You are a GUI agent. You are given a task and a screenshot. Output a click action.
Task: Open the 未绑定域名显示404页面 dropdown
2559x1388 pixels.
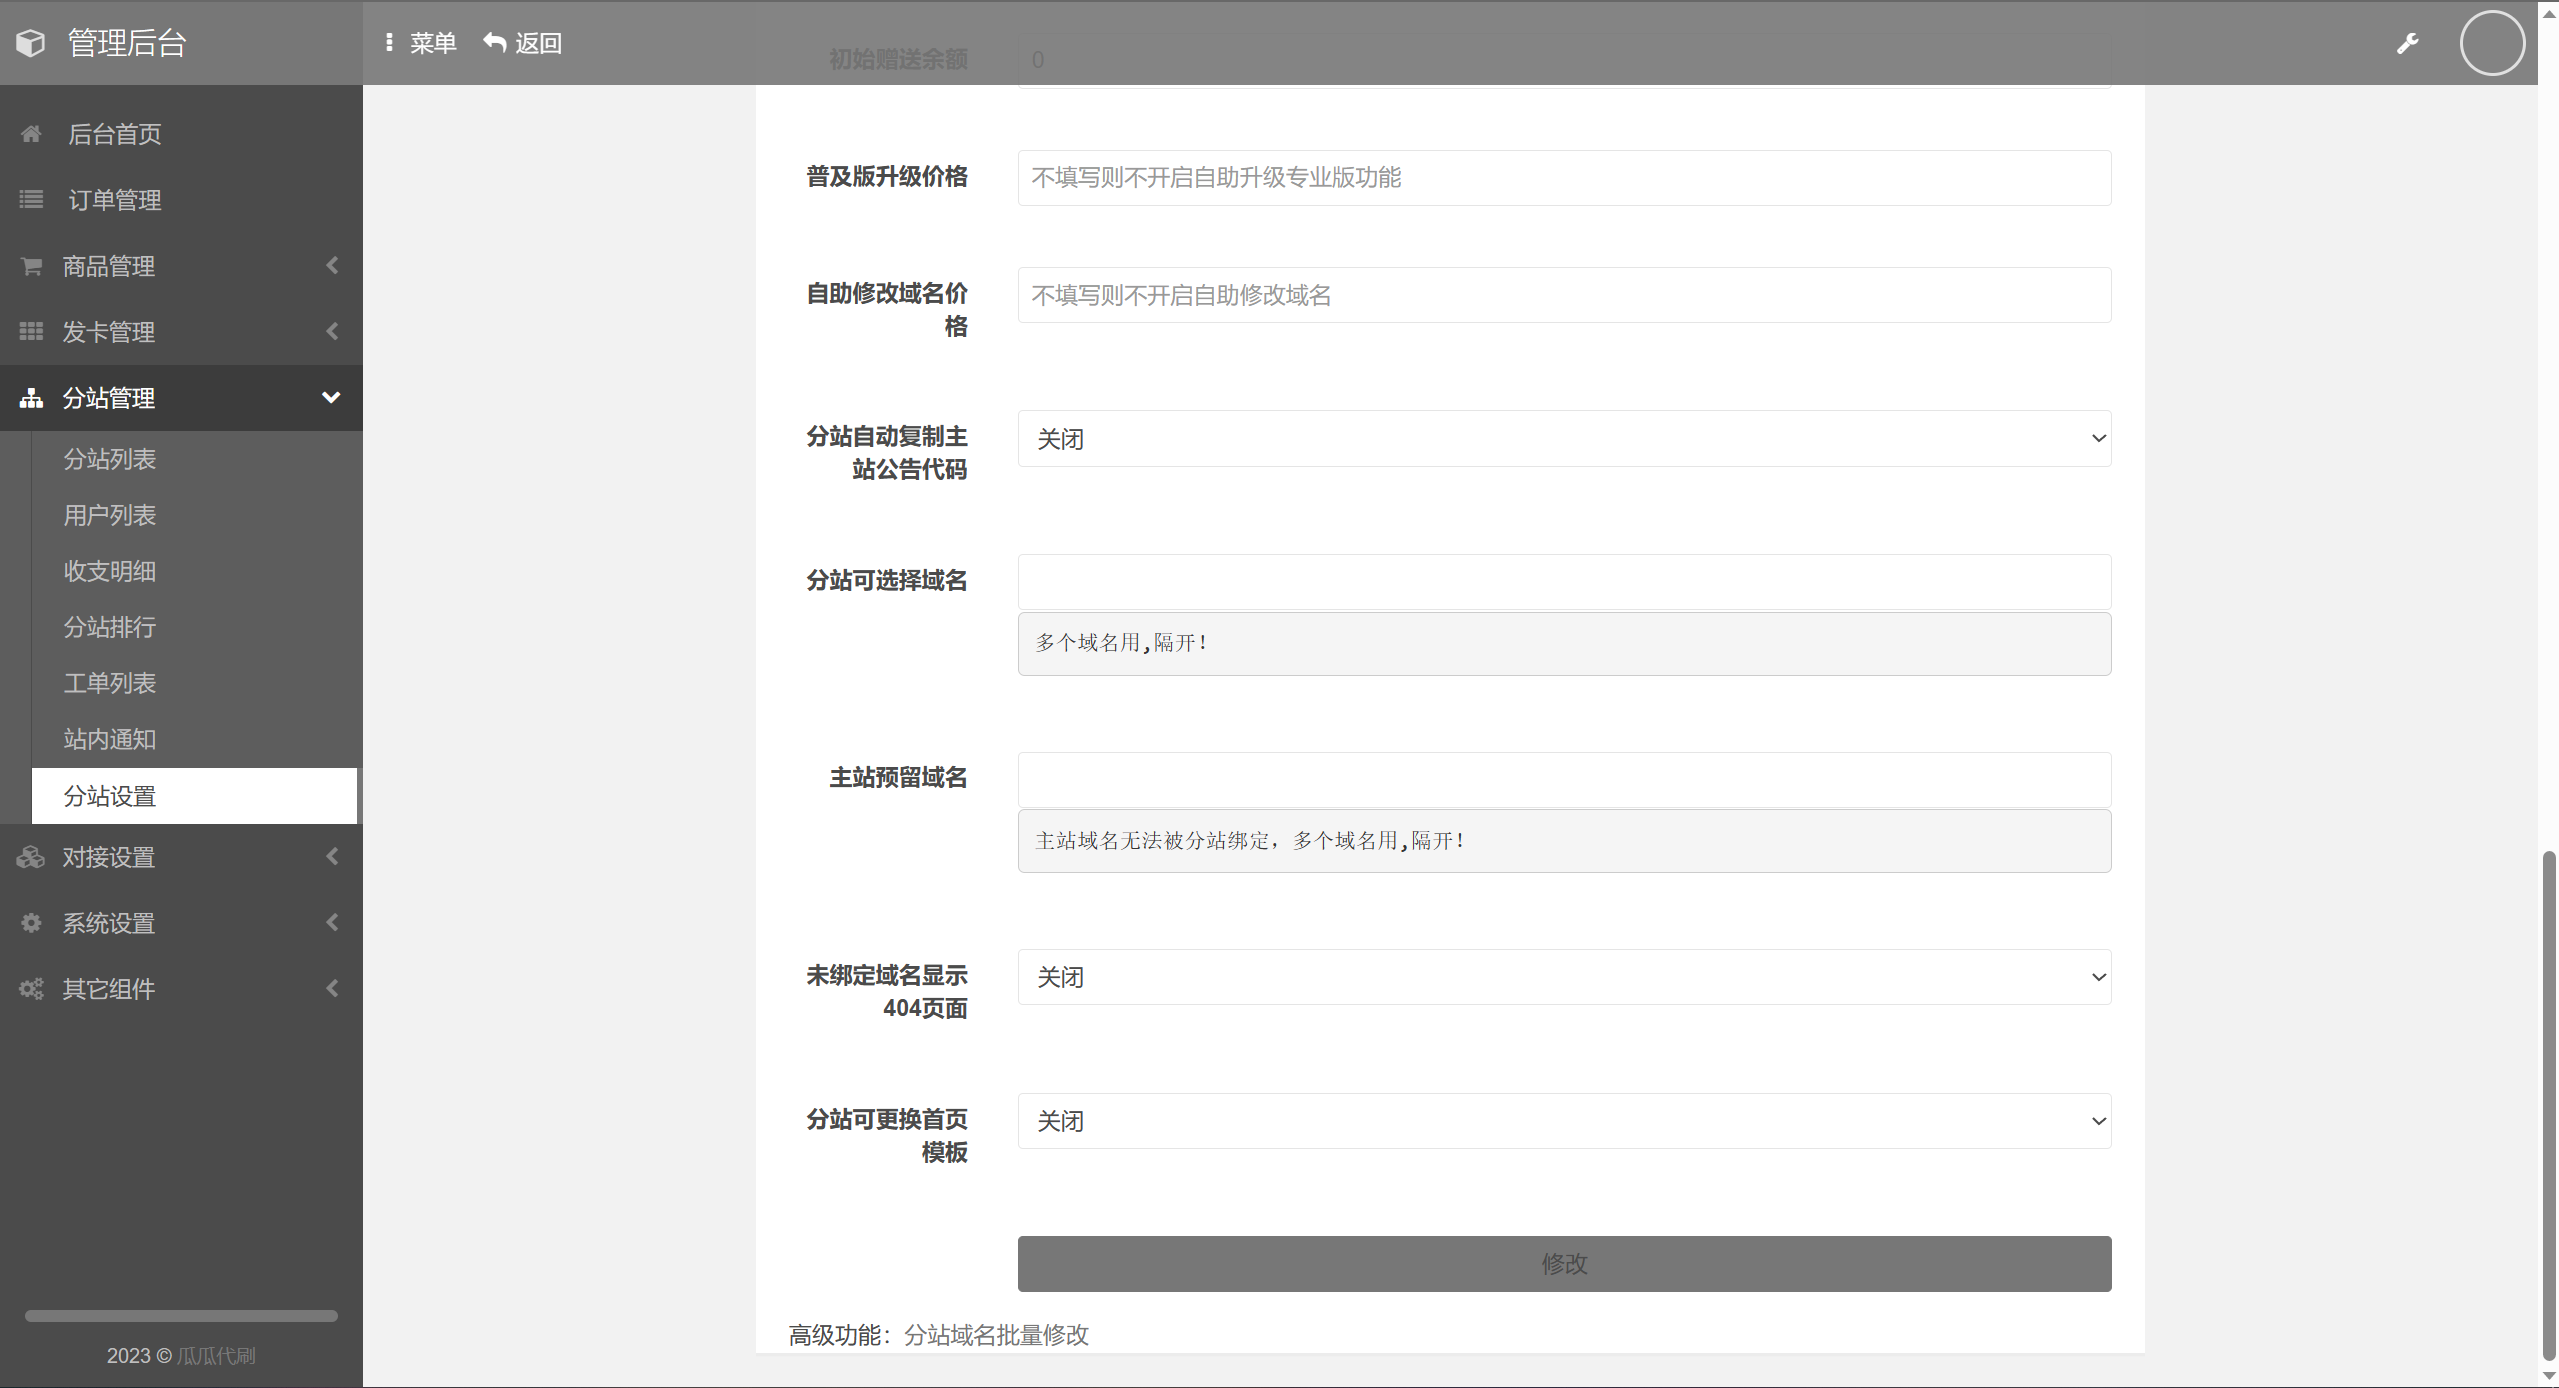[1563, 977]
